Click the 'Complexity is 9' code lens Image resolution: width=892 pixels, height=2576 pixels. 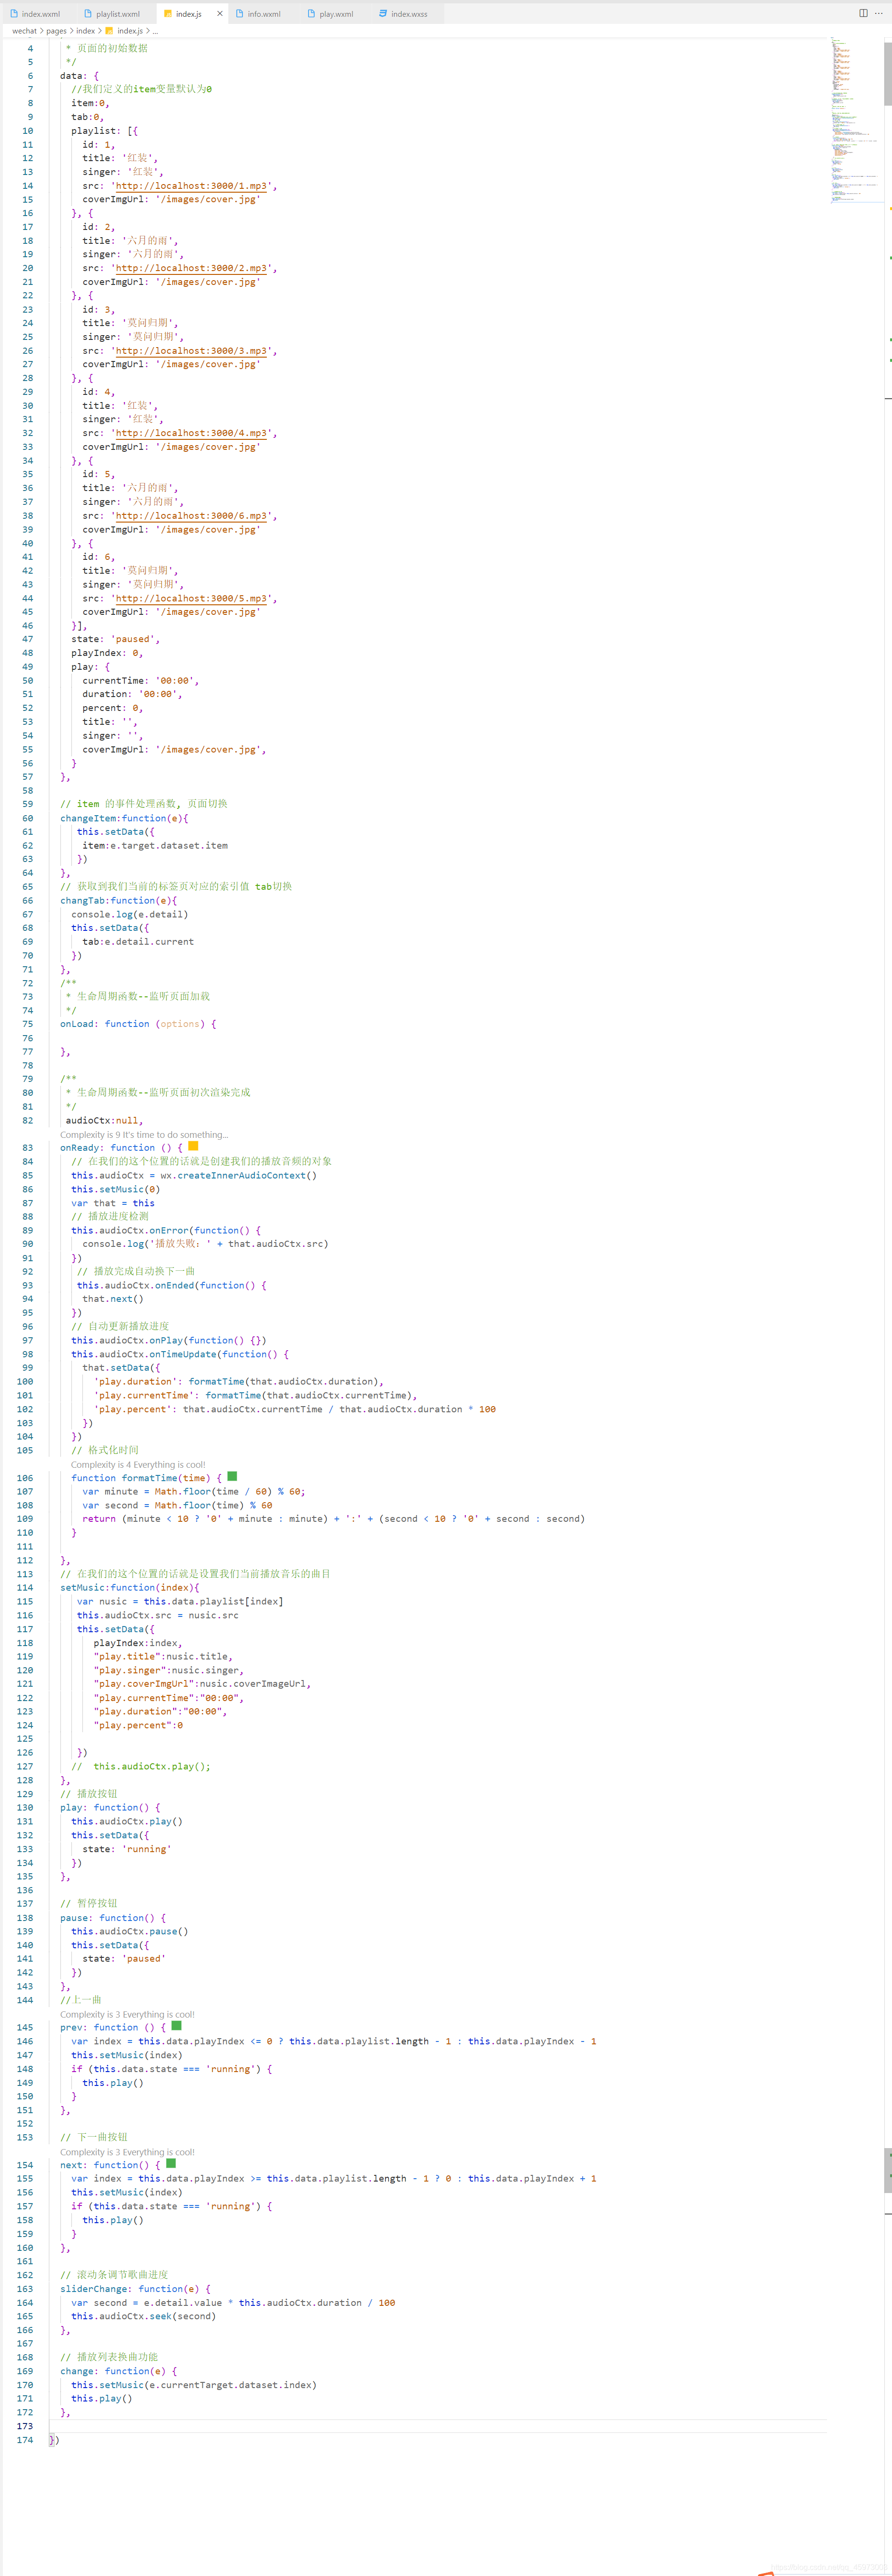coord(144,1135)
